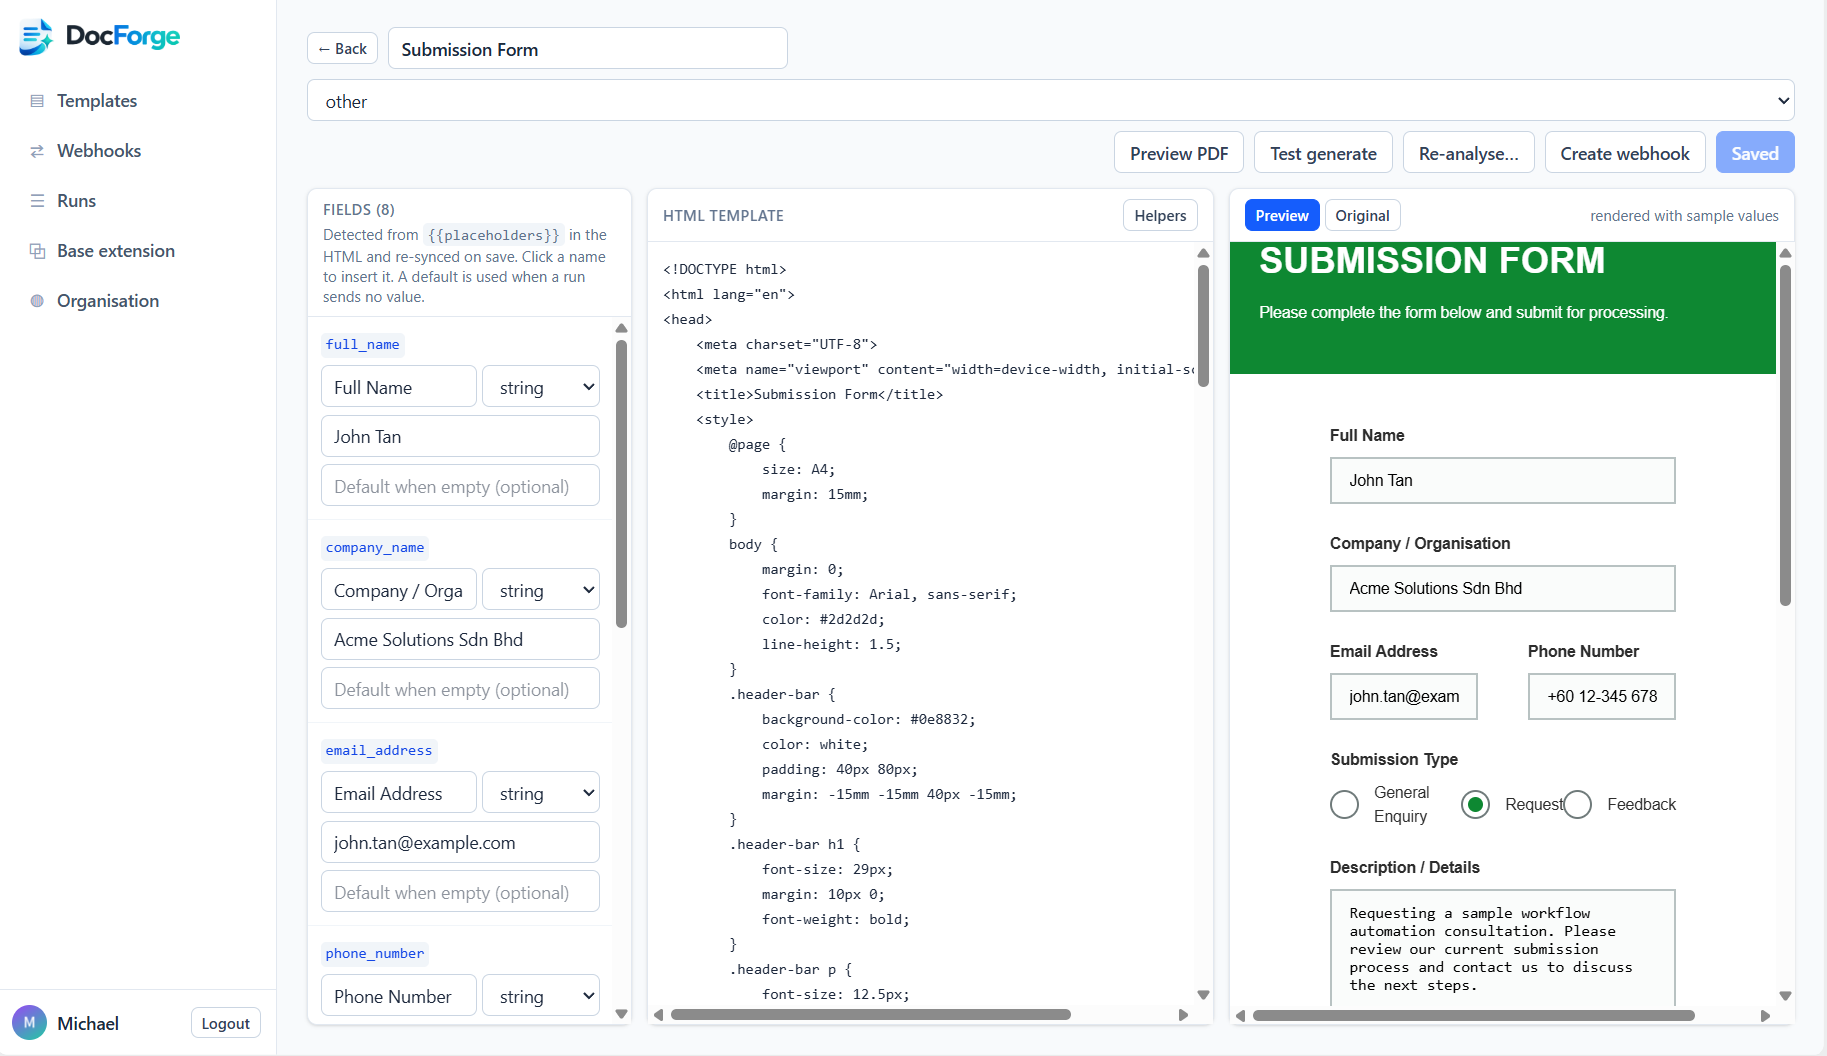Open Templates in the sidebar
This screenshot has width=1827, height=1056.
tap(97, 101)
